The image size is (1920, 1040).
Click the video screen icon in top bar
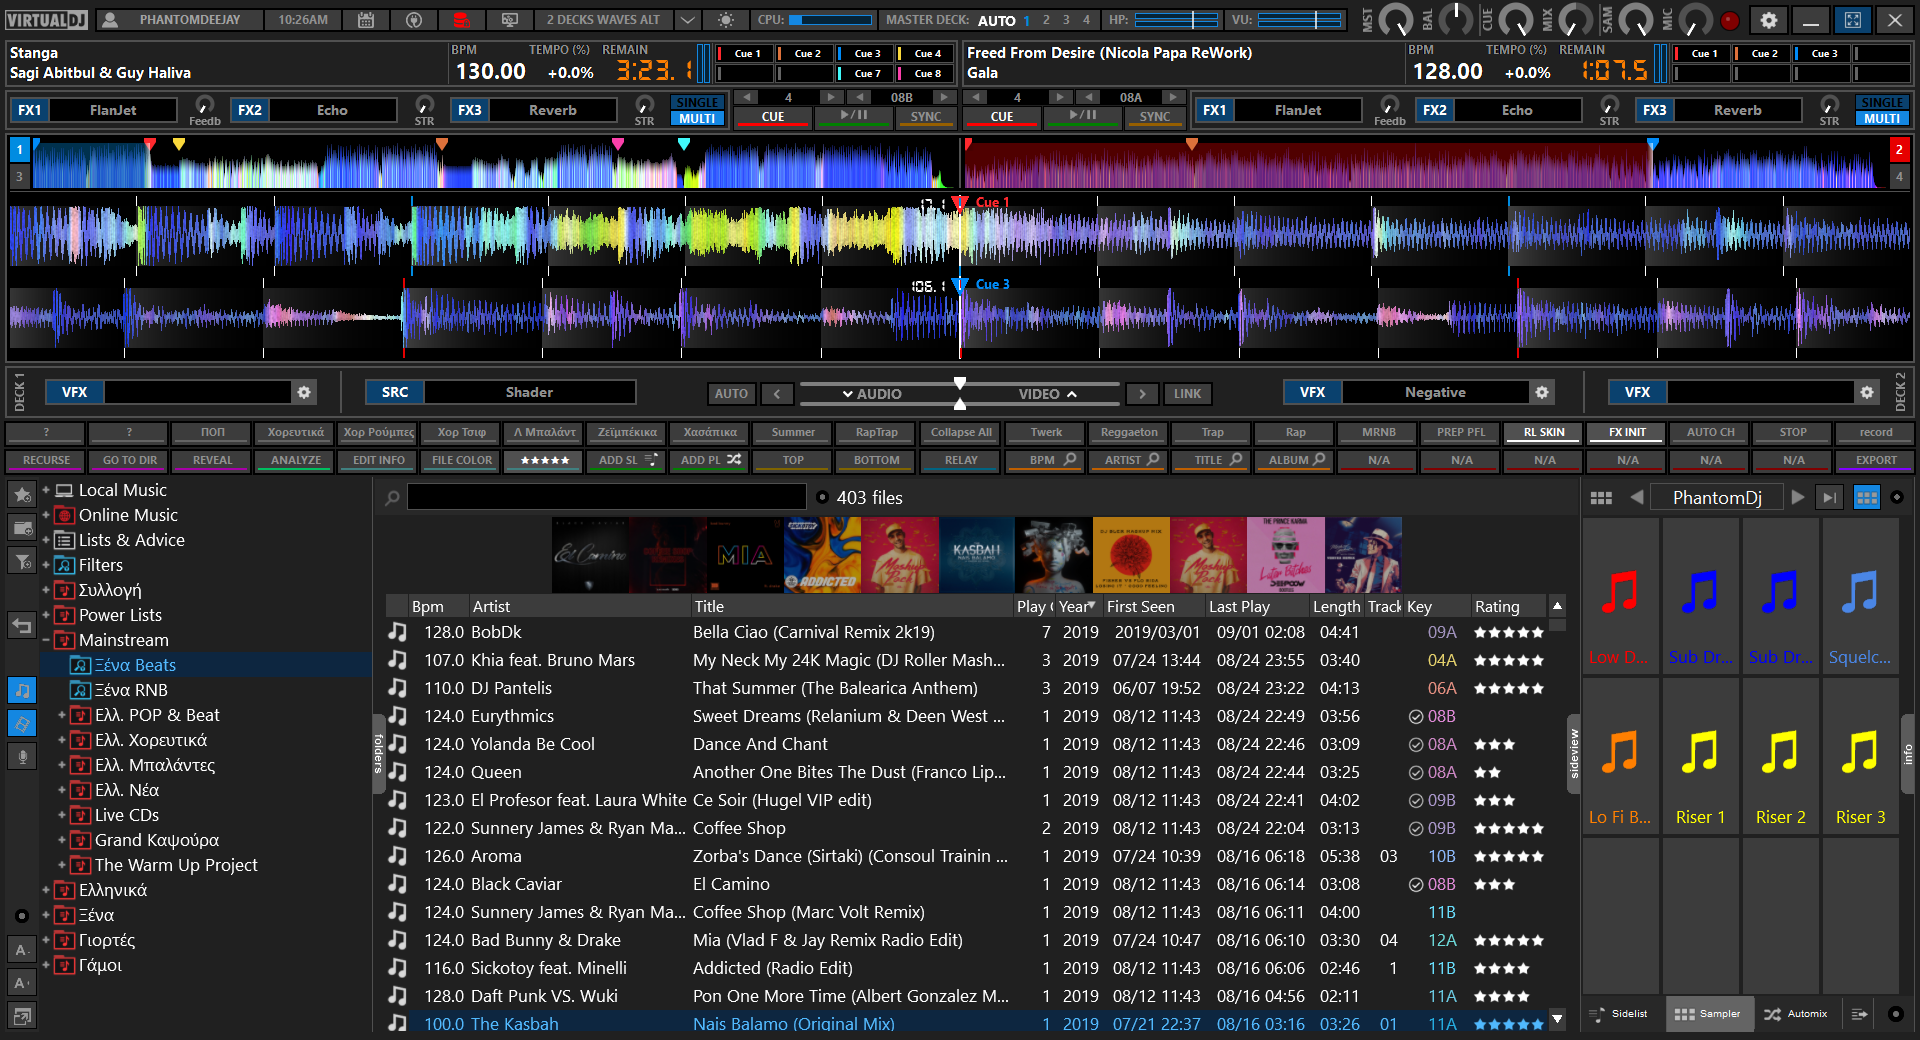coord(510,20)
